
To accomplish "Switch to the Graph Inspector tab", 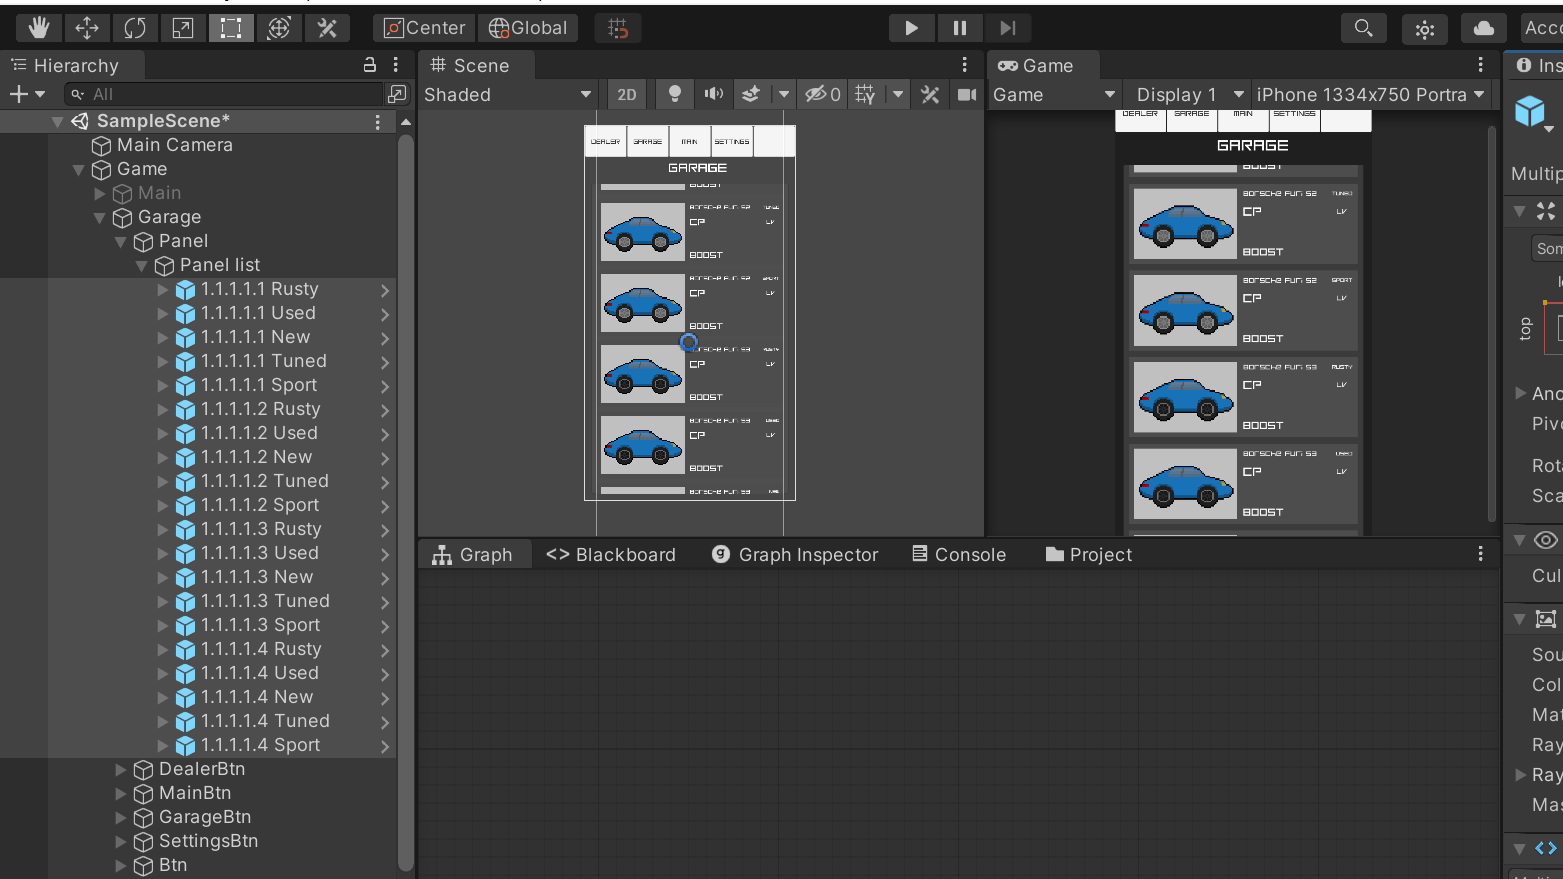I will point(795,555).
